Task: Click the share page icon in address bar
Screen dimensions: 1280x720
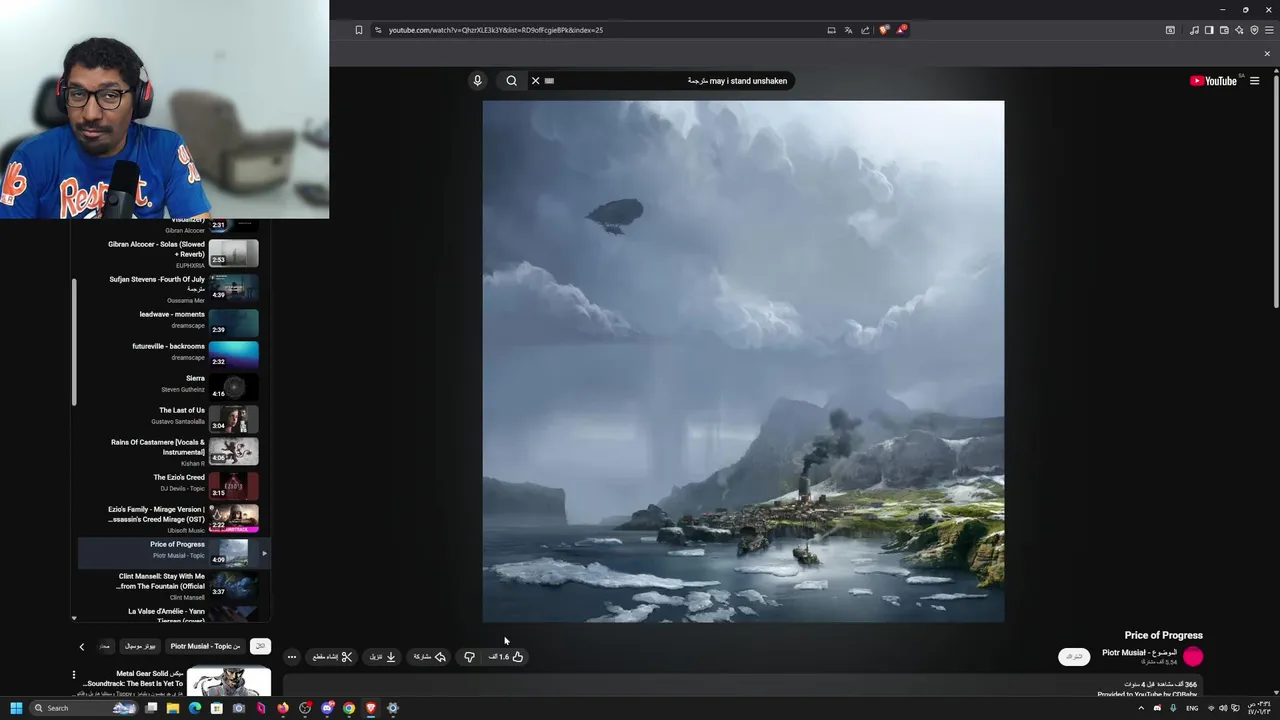Action: pyautogui.click(x=865, y=30)
